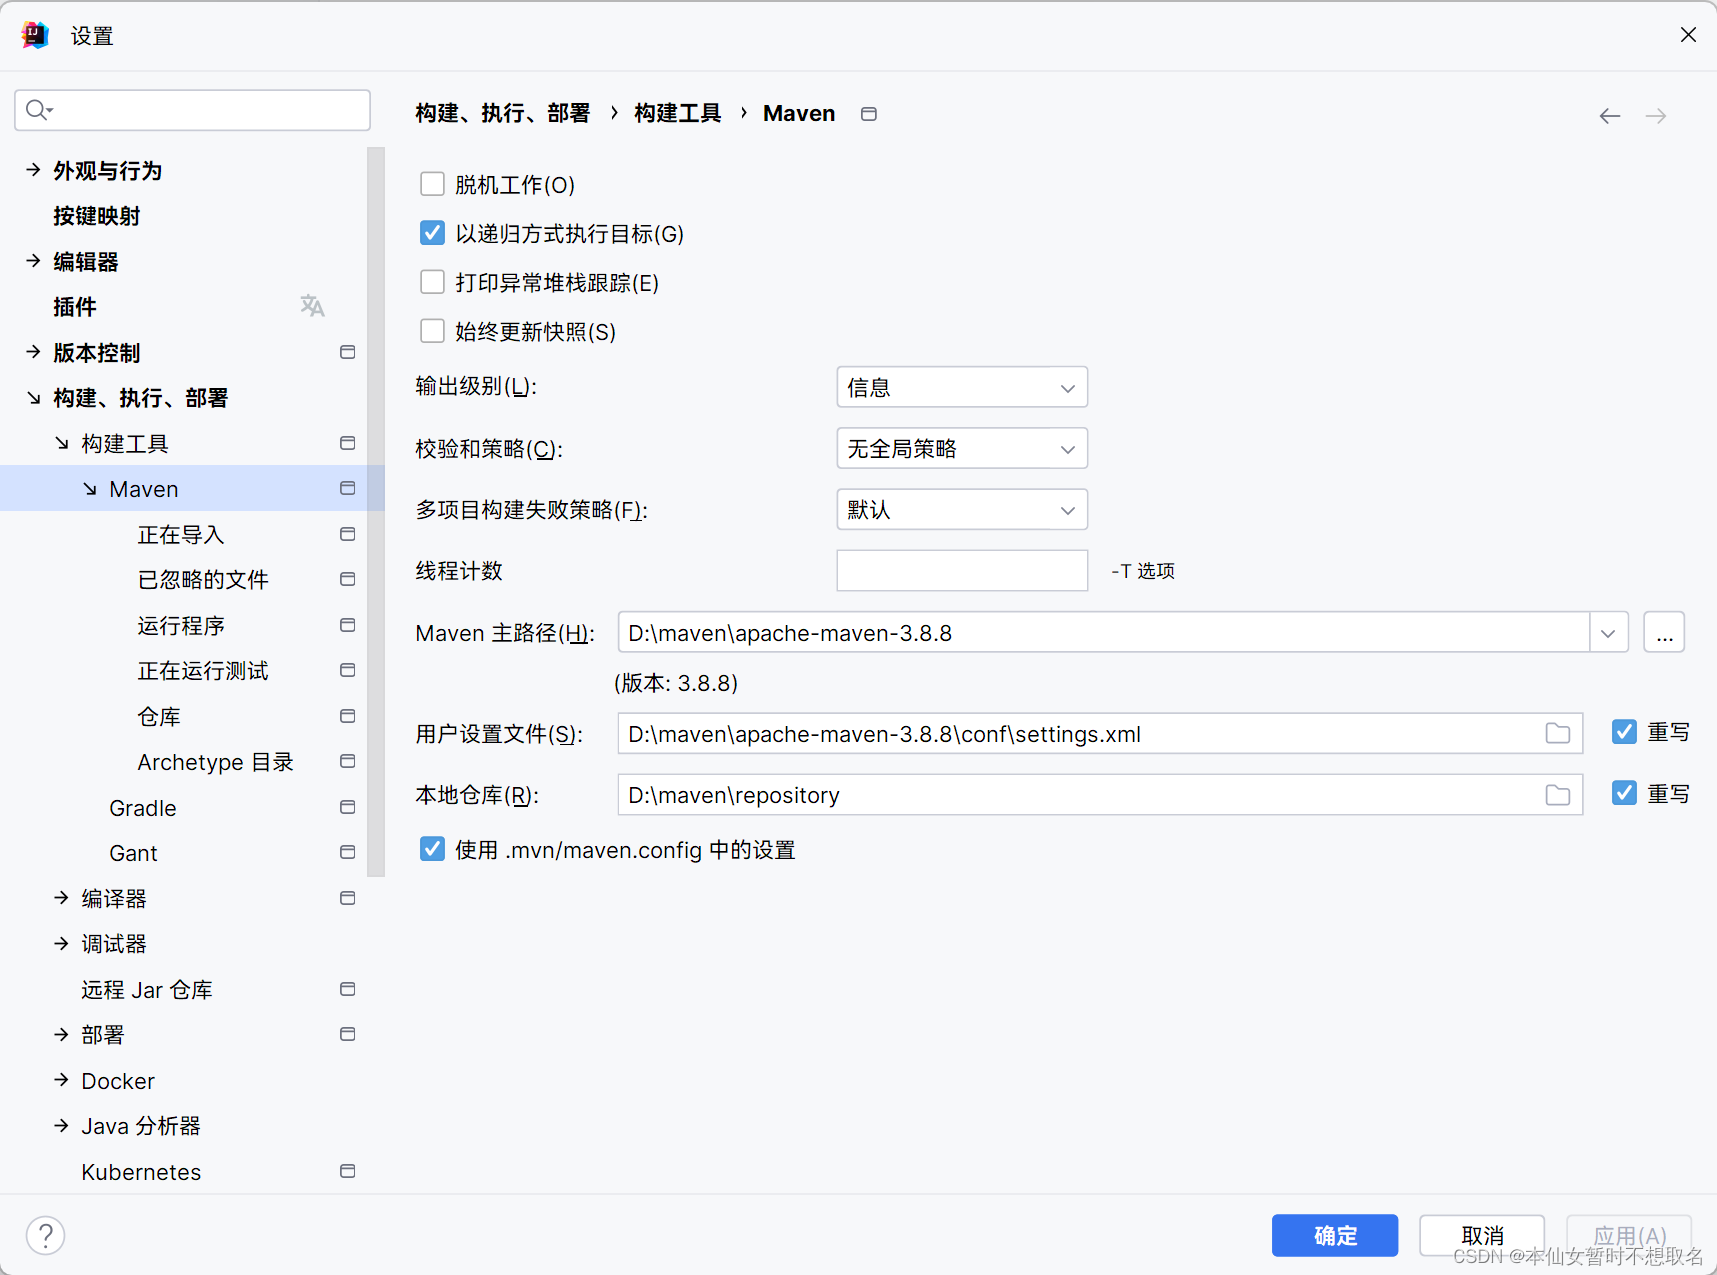The width and height of the screenshot is (1717, 1275).
Task: Click the settings tree vertical scrollbar
Action: coord(376,512)
